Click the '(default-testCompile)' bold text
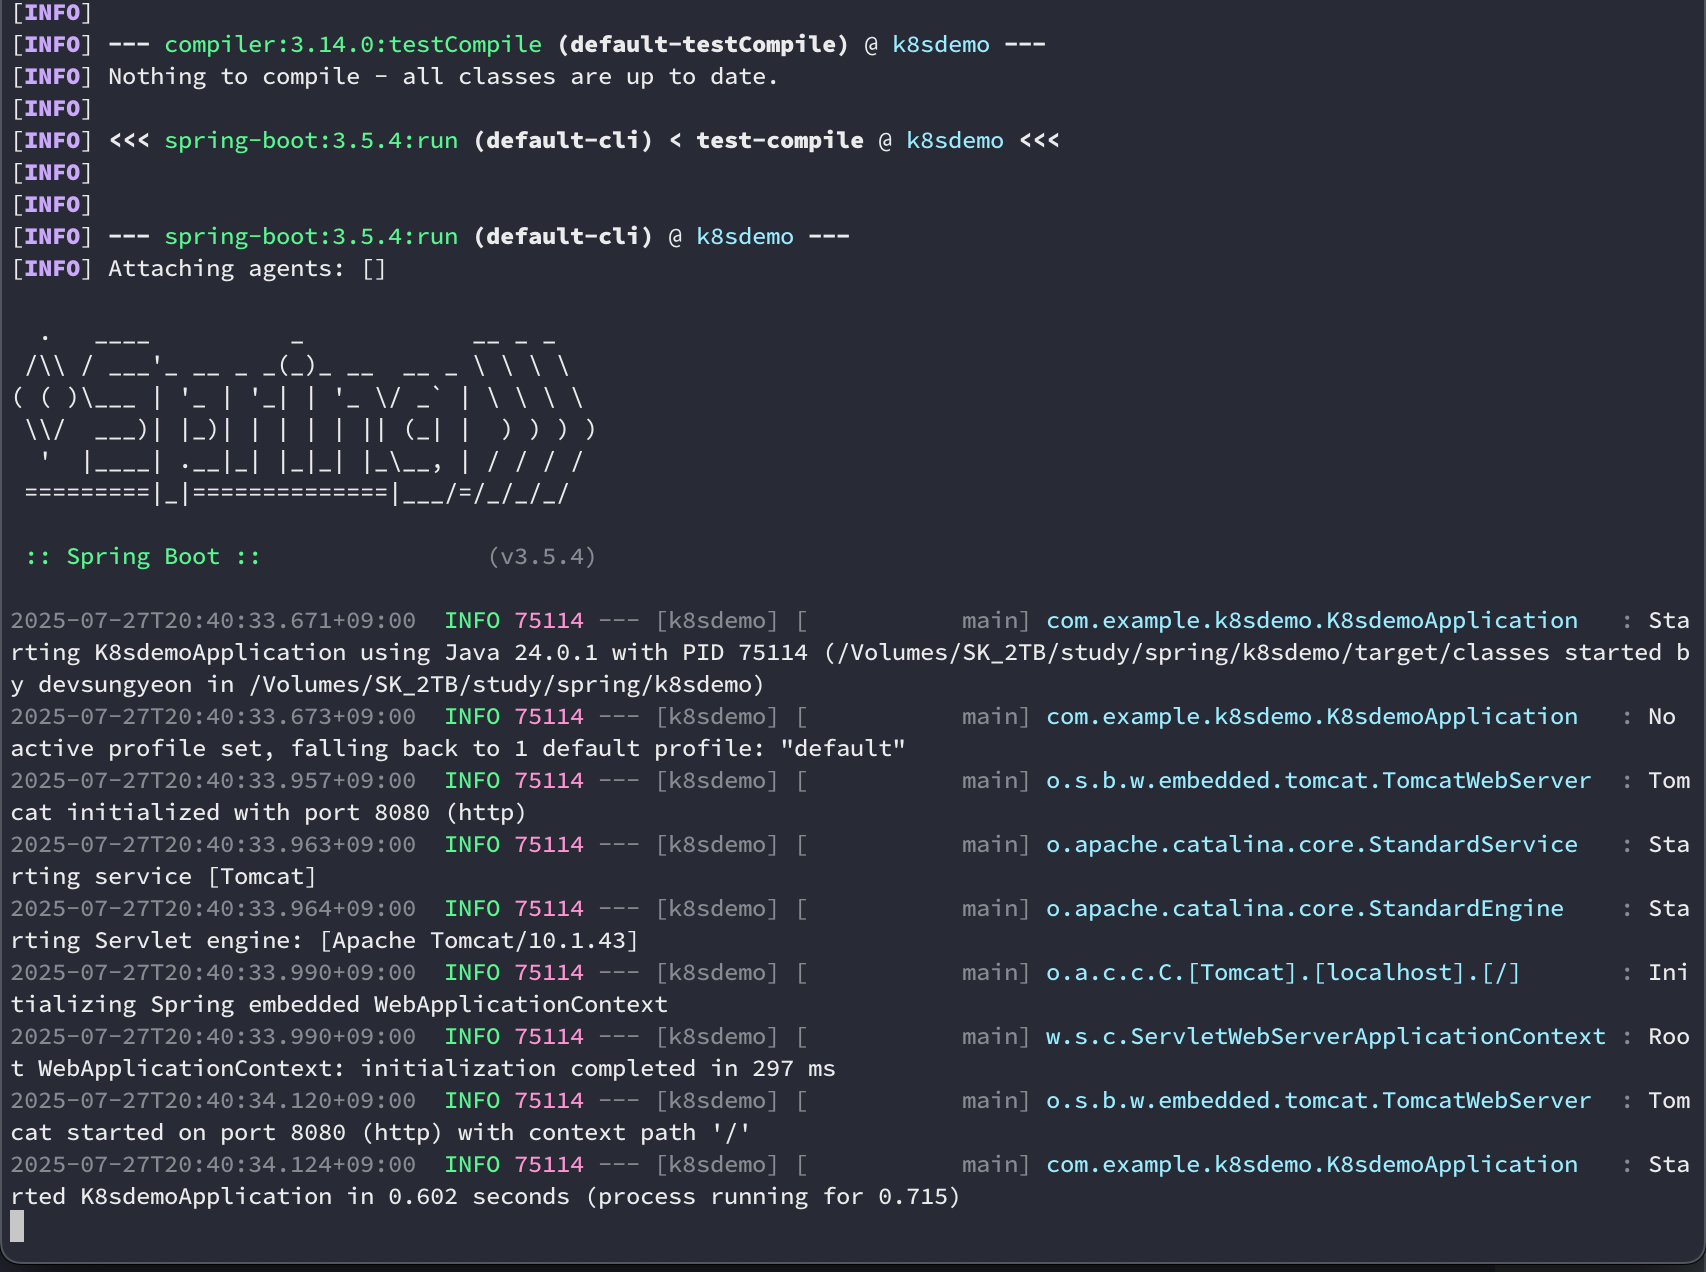1706x1272 pixels. 703,45
